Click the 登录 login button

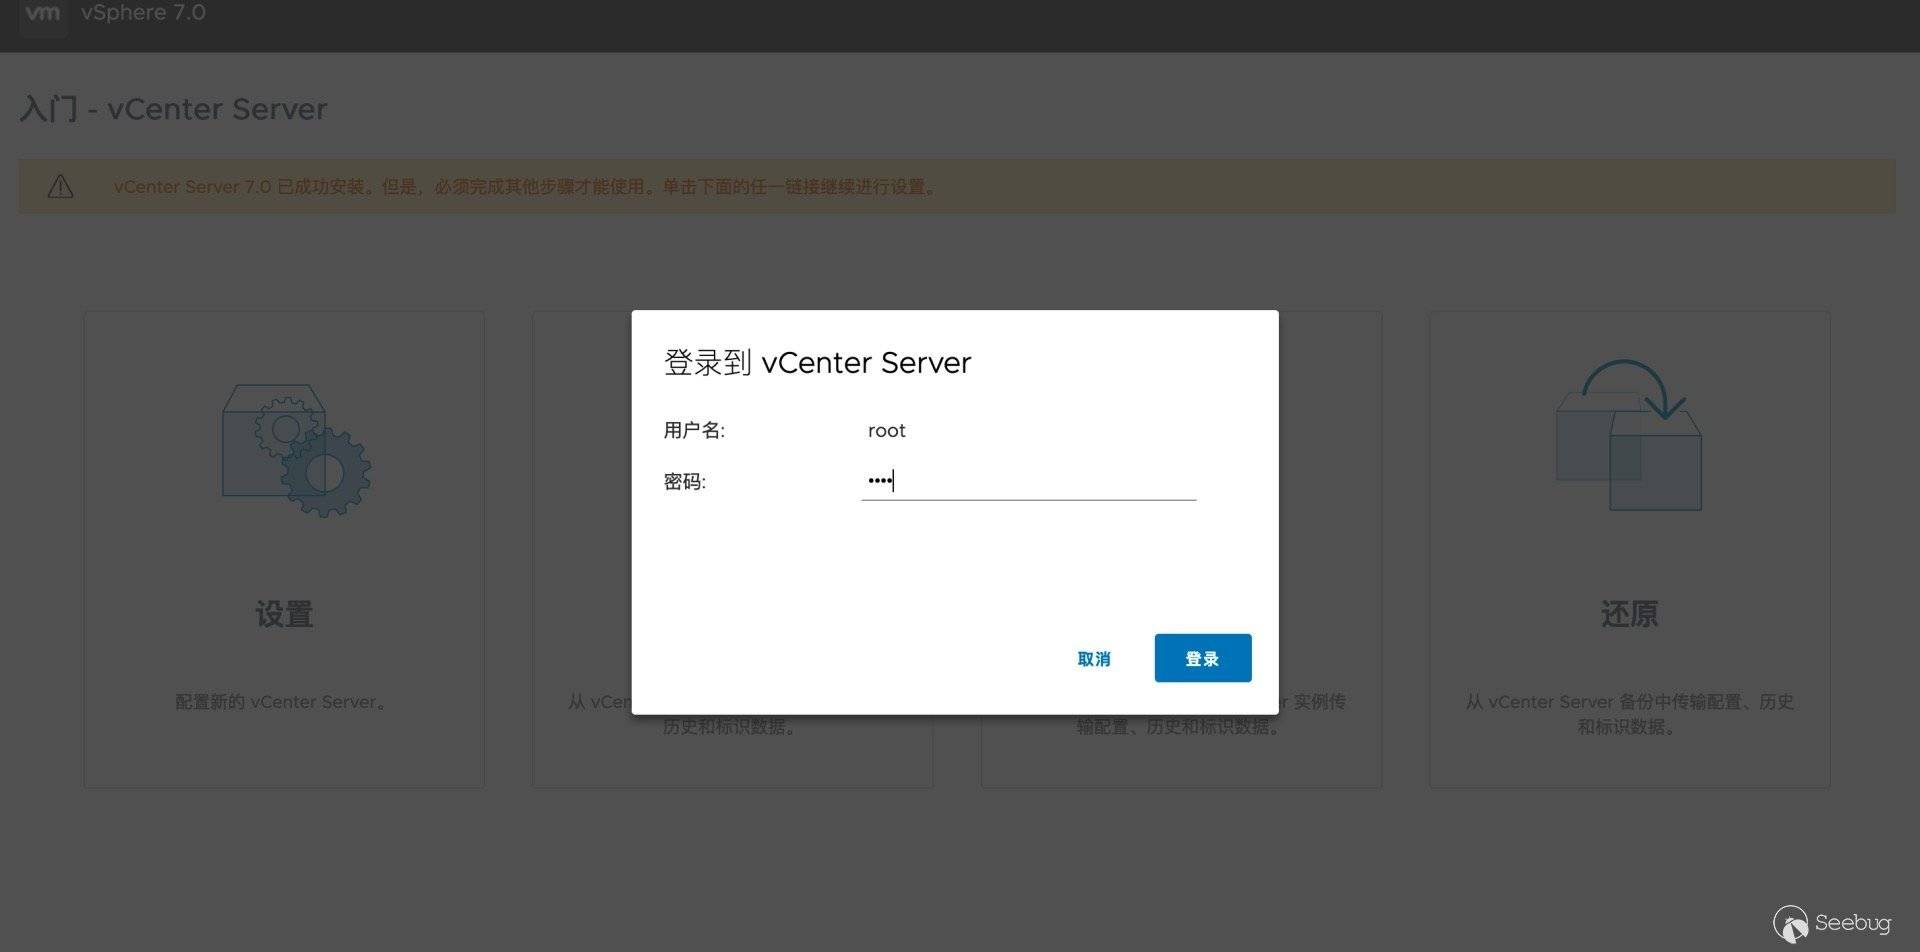coord(1202,658)
